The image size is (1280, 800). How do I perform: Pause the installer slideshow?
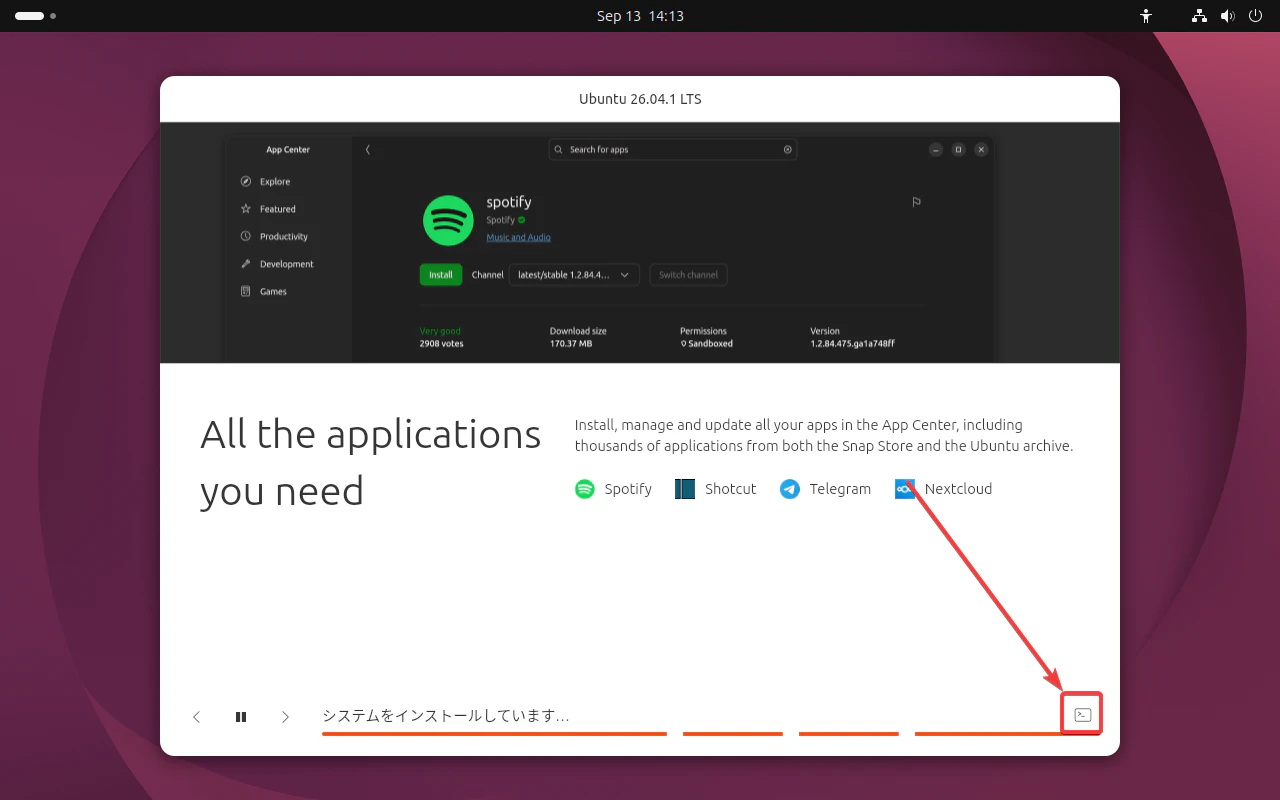point(241,717)
